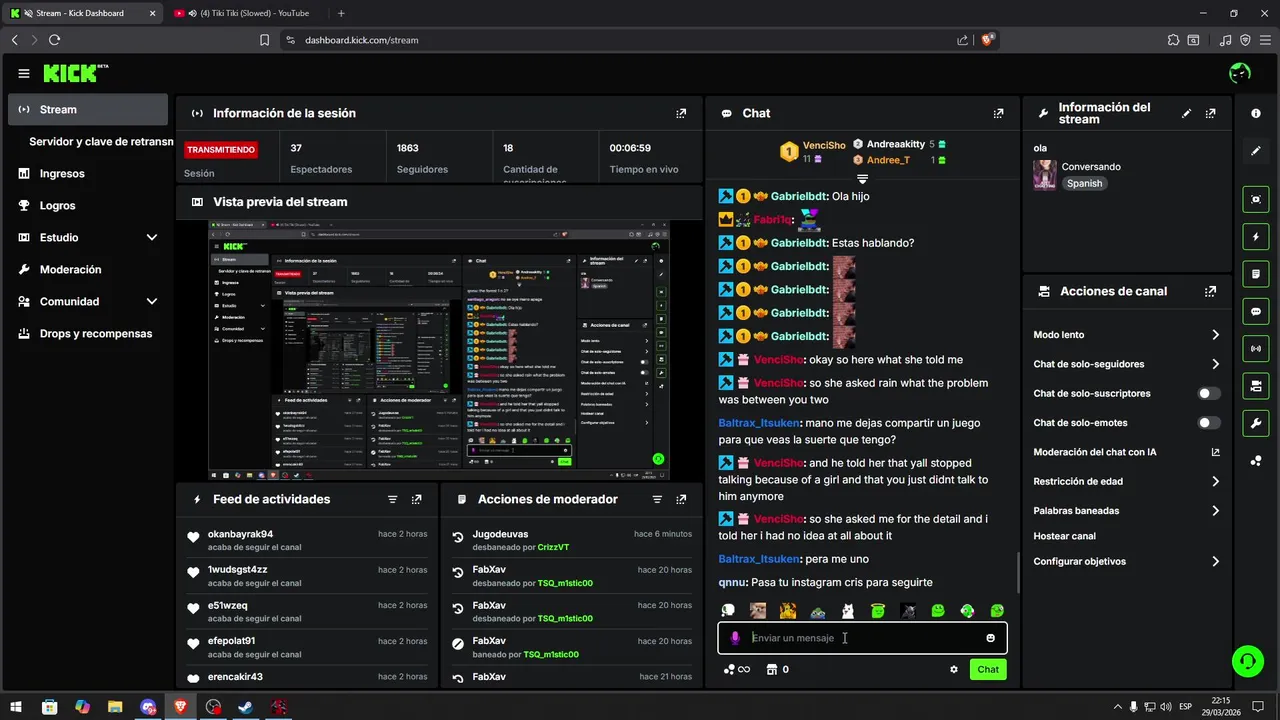Screen dimensions: 1280x720
Task: Toggle the lightning bolt widget icon in the right bar
Action: coord(1256,237)
